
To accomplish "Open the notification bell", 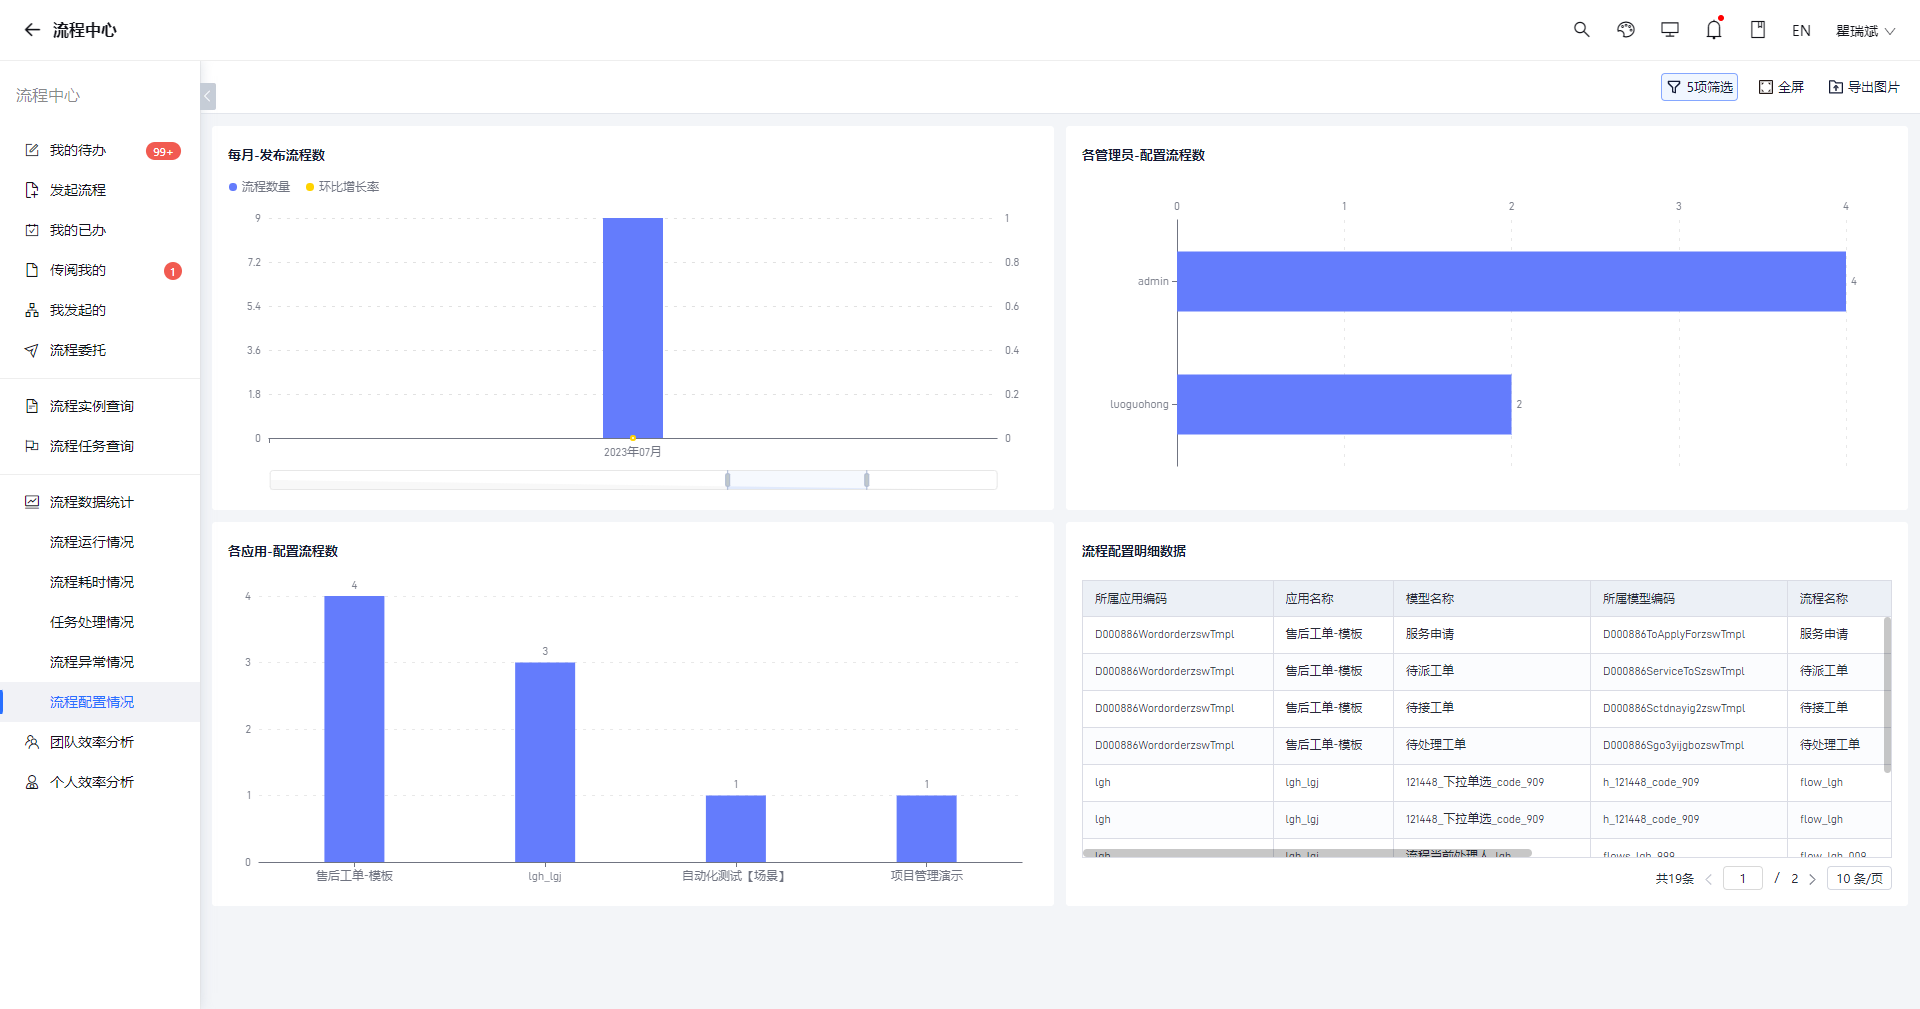I will [1714, 30].
